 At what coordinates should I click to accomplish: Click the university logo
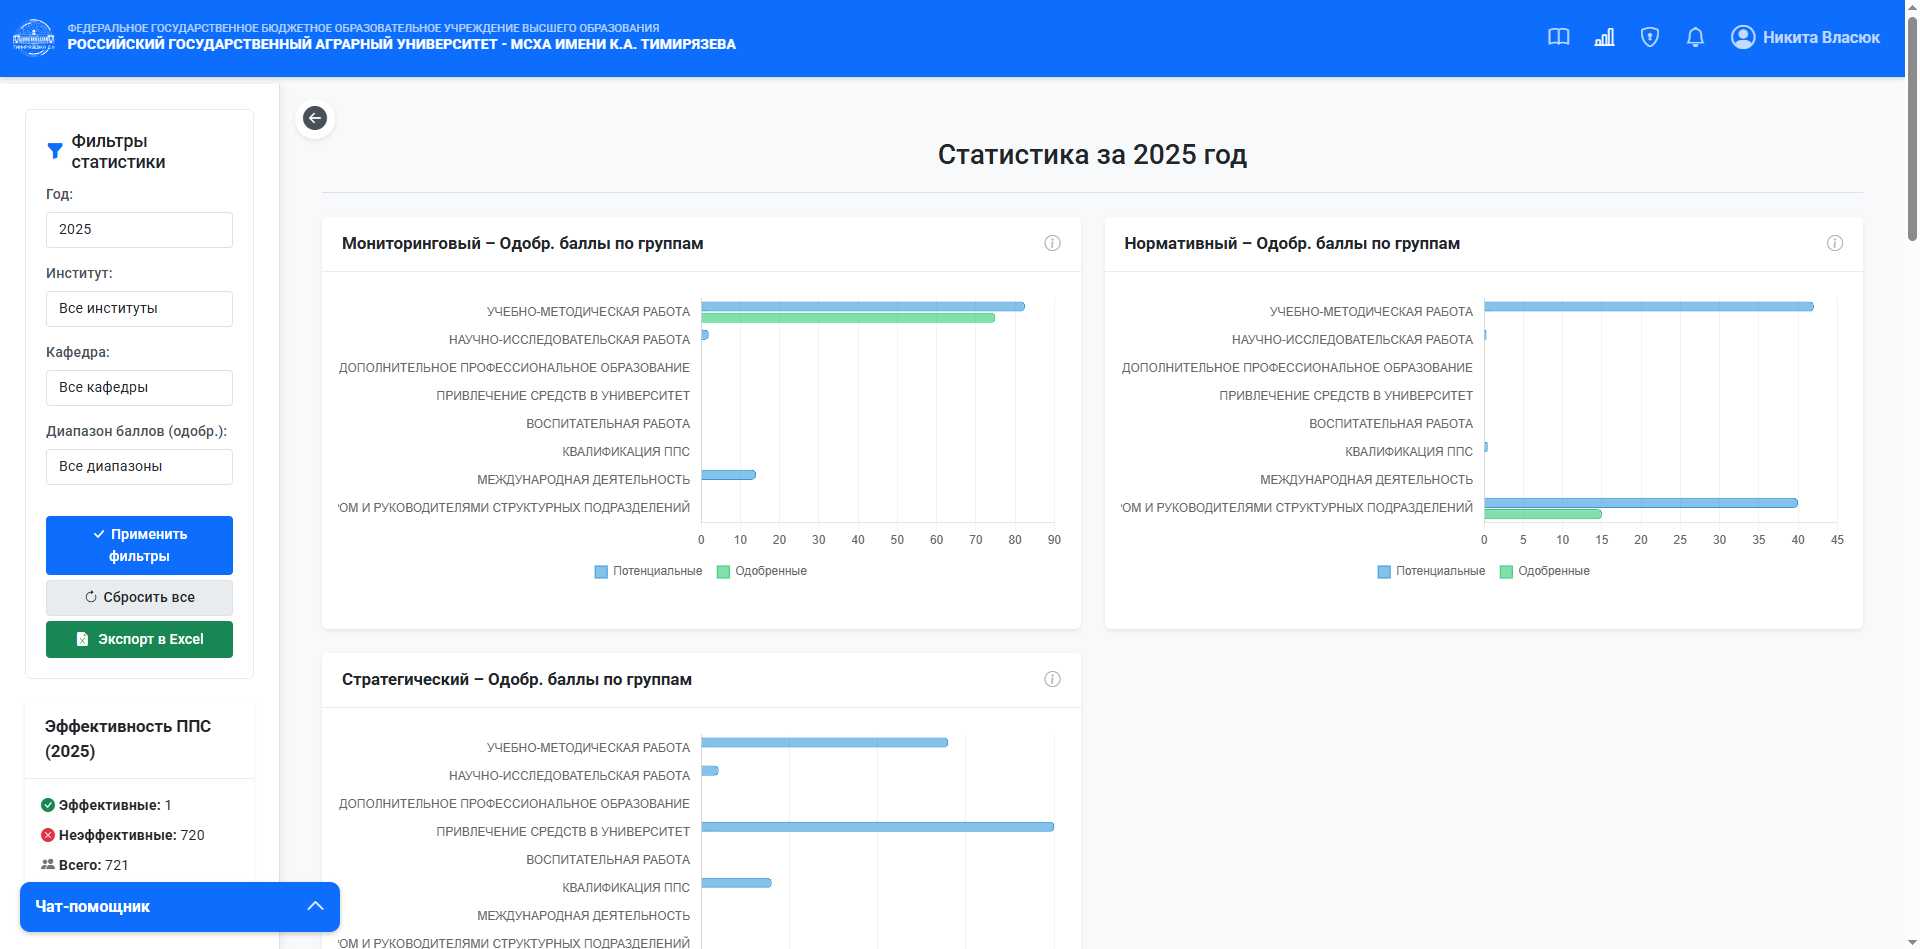33,37
